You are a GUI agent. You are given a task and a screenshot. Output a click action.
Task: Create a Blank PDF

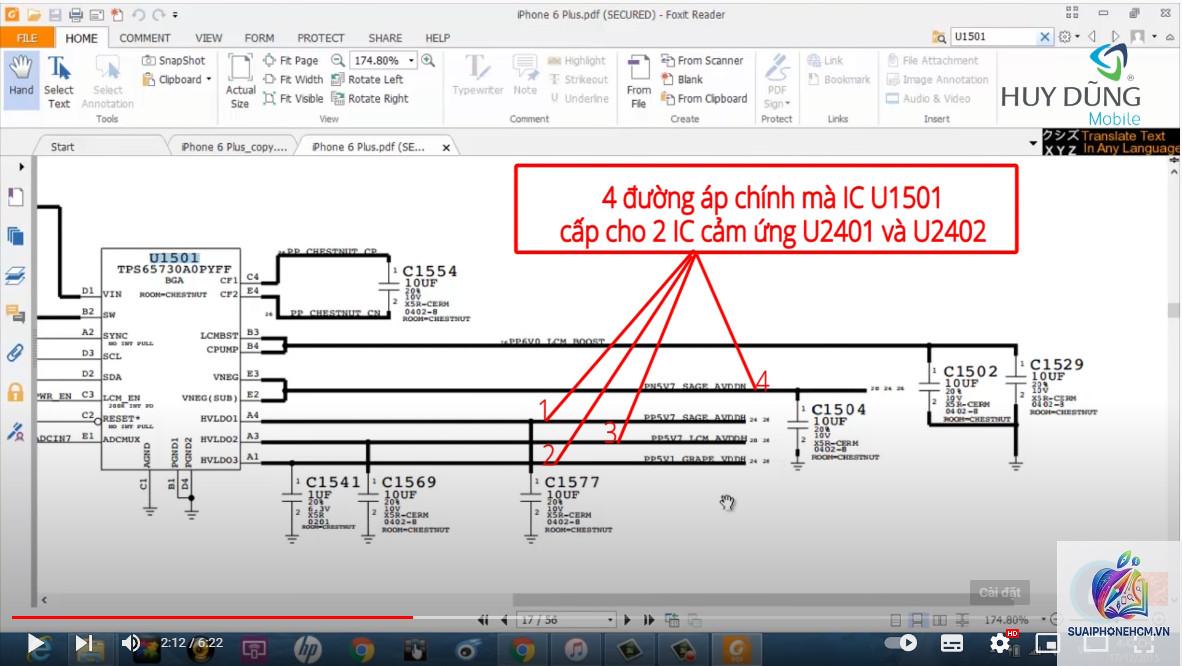click(682, 79)
